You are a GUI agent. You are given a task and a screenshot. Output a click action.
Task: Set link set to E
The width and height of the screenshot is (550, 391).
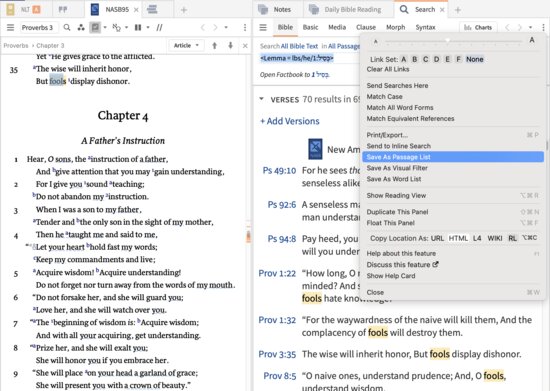447,59
